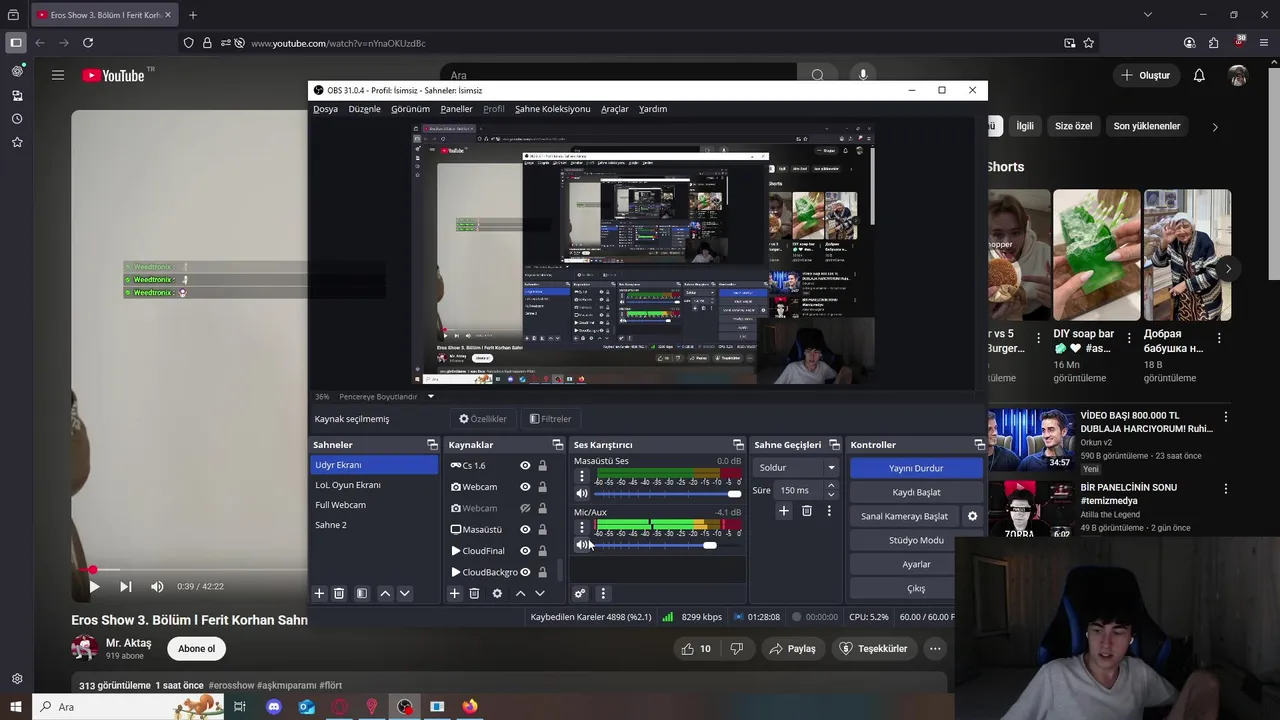Open browser tab list dropdown arrow

[1147, 15]
